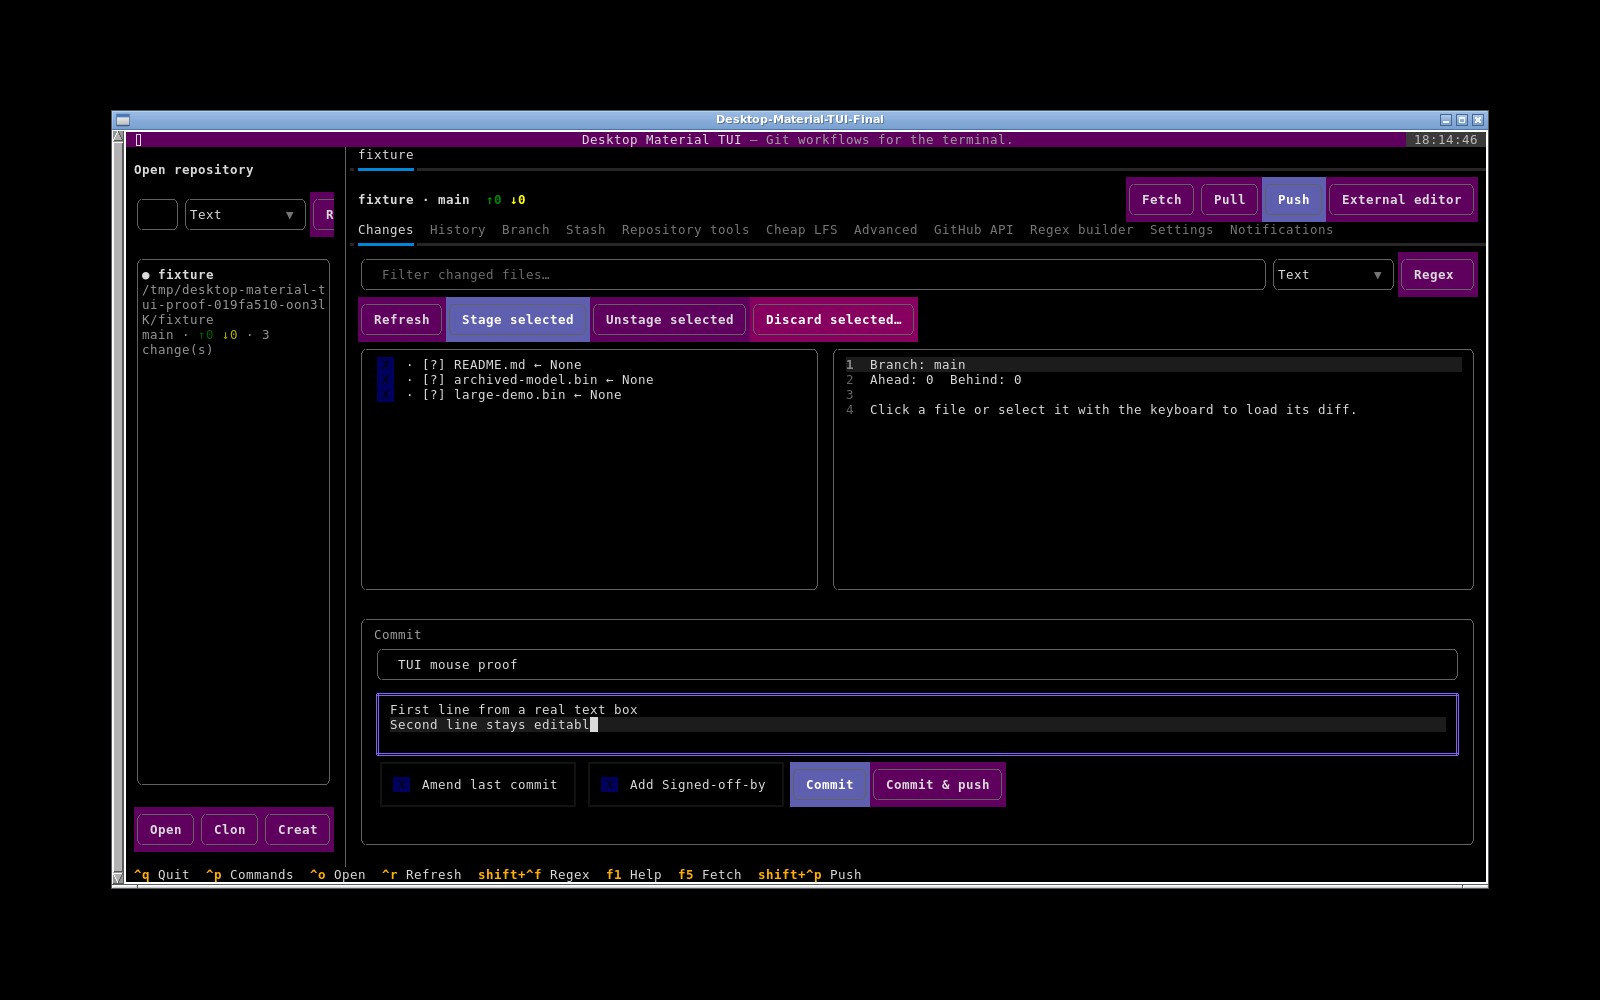Toggle selection checkbox for archived-model.bin
The width and height of the screenshot is (1600, 1000).
pyautogui.click(x=386, y=380)
